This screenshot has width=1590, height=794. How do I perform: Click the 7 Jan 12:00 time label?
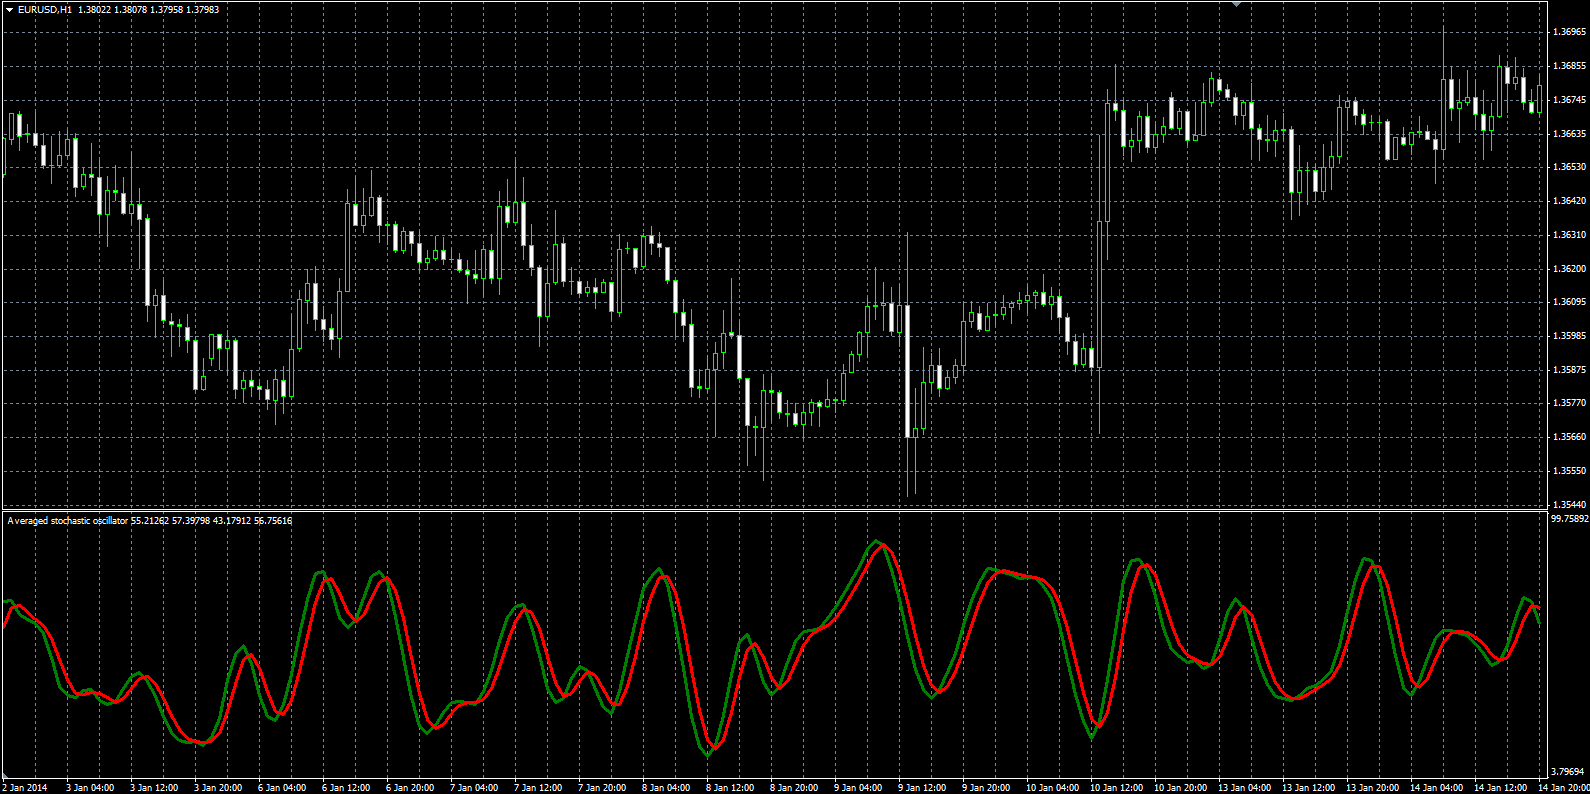pos(538,788)
